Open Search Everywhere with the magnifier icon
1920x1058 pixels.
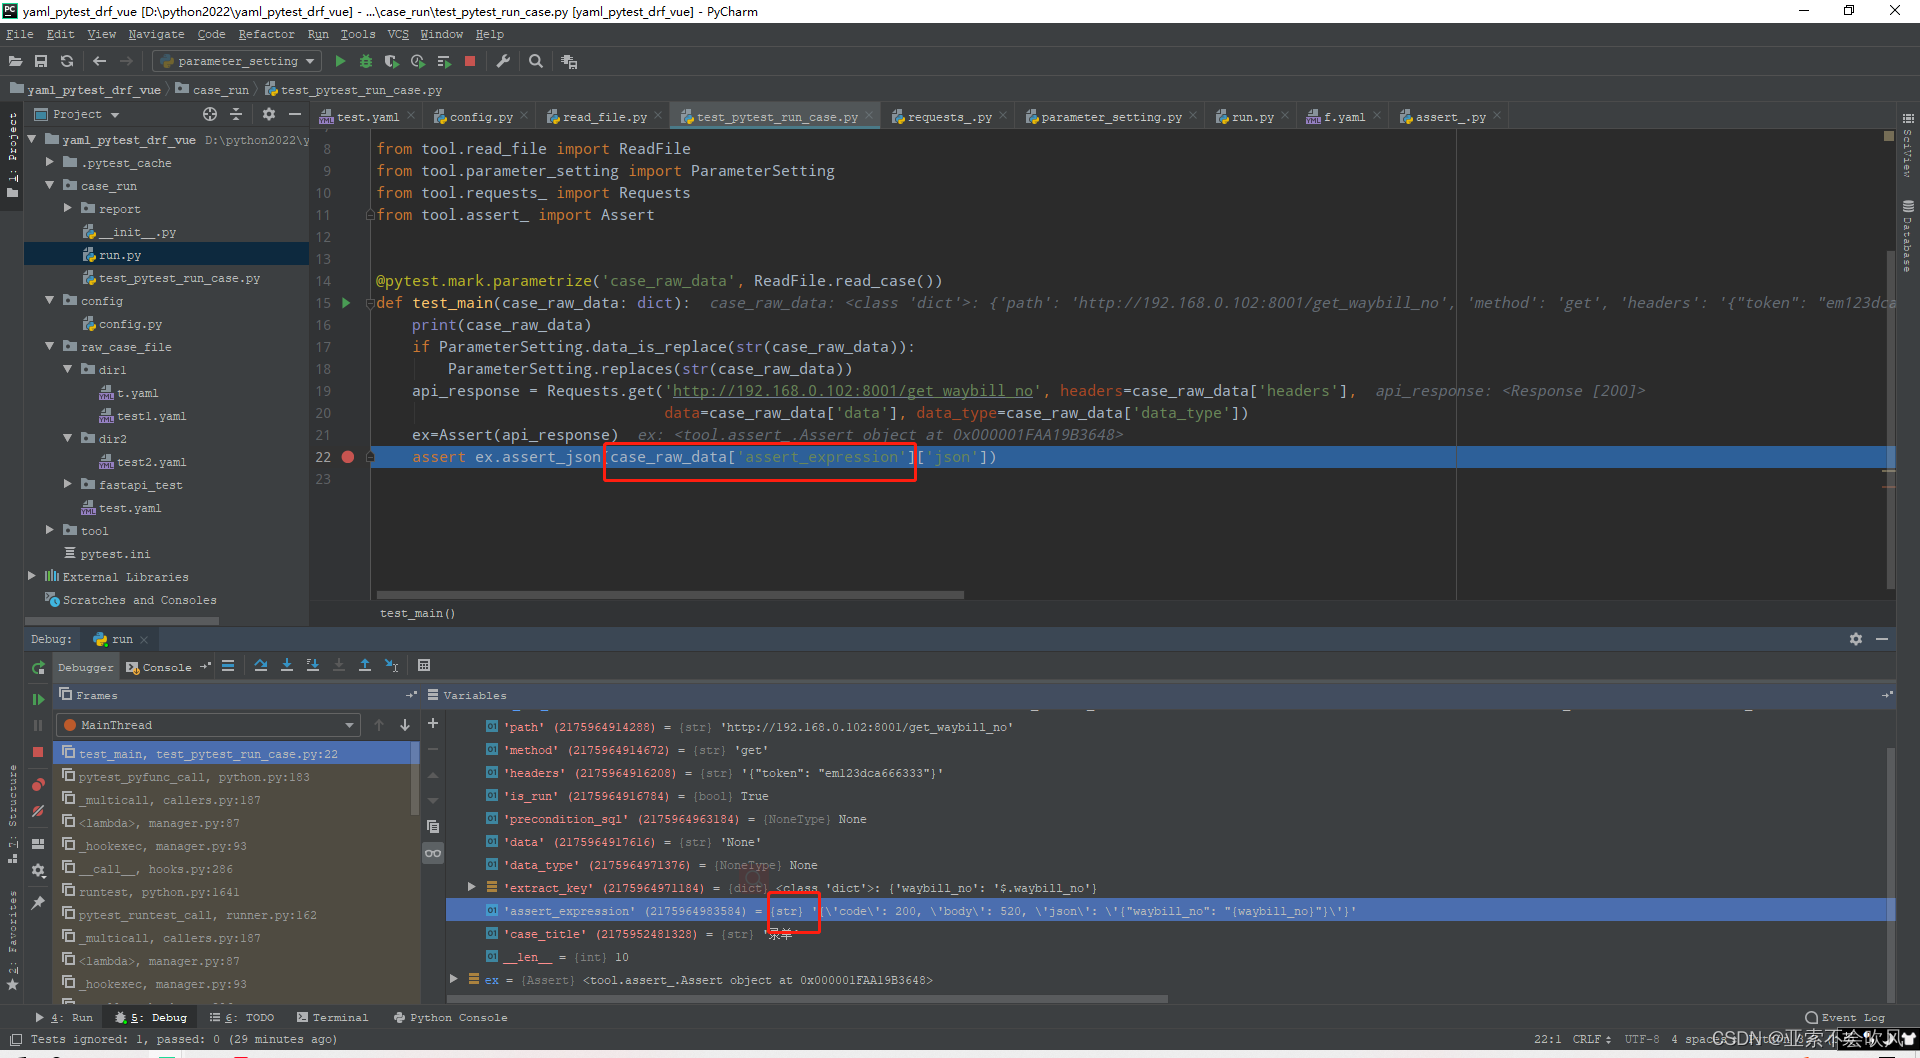tap(536, 61)
